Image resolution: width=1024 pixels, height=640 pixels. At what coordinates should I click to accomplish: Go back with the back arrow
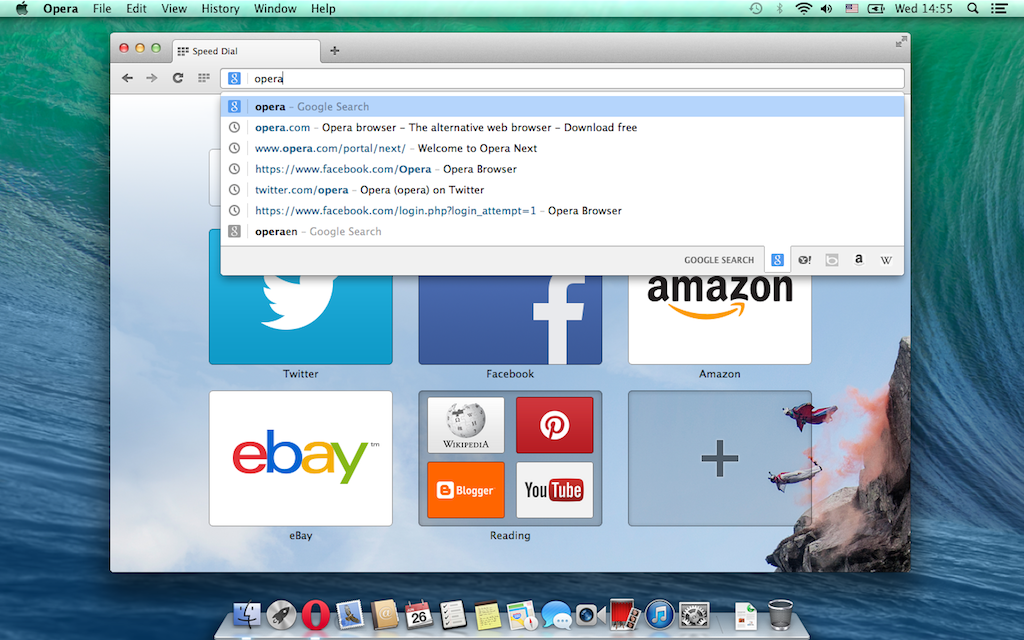(x=127, y=78)
